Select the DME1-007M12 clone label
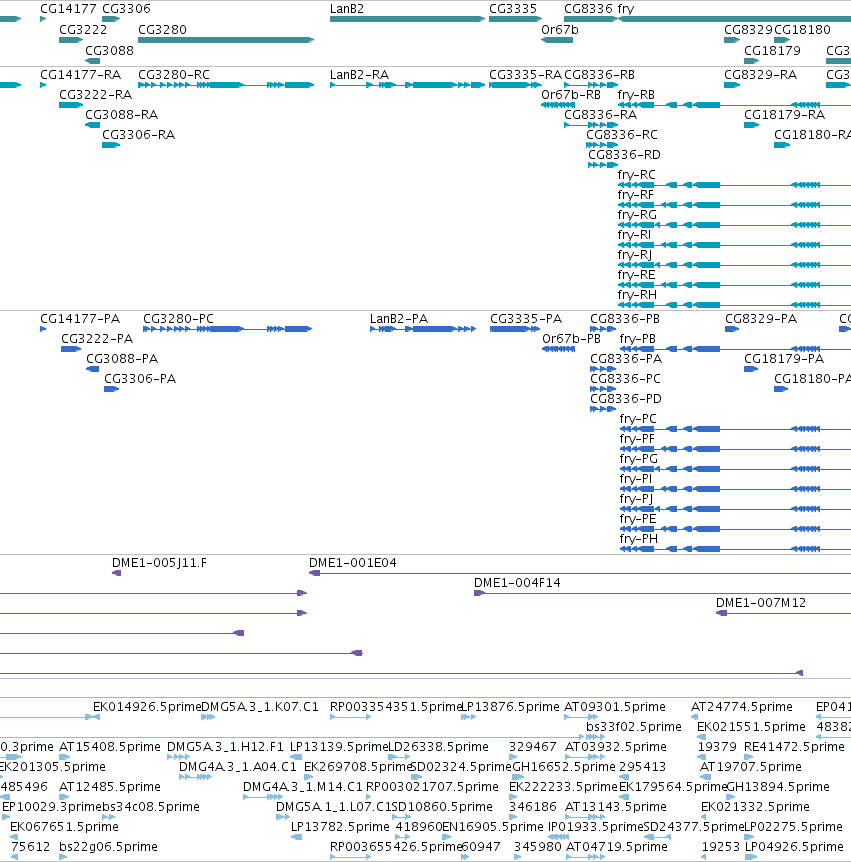 (761, 603)
